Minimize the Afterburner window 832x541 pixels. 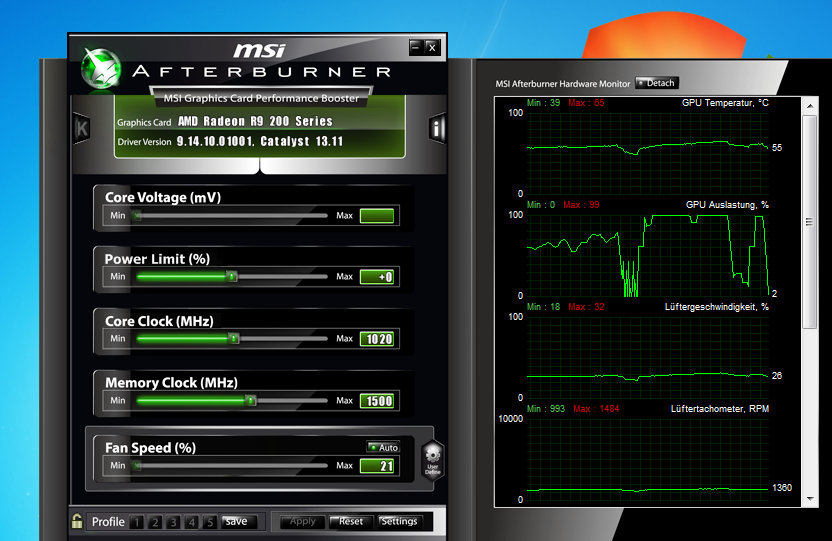415,47
